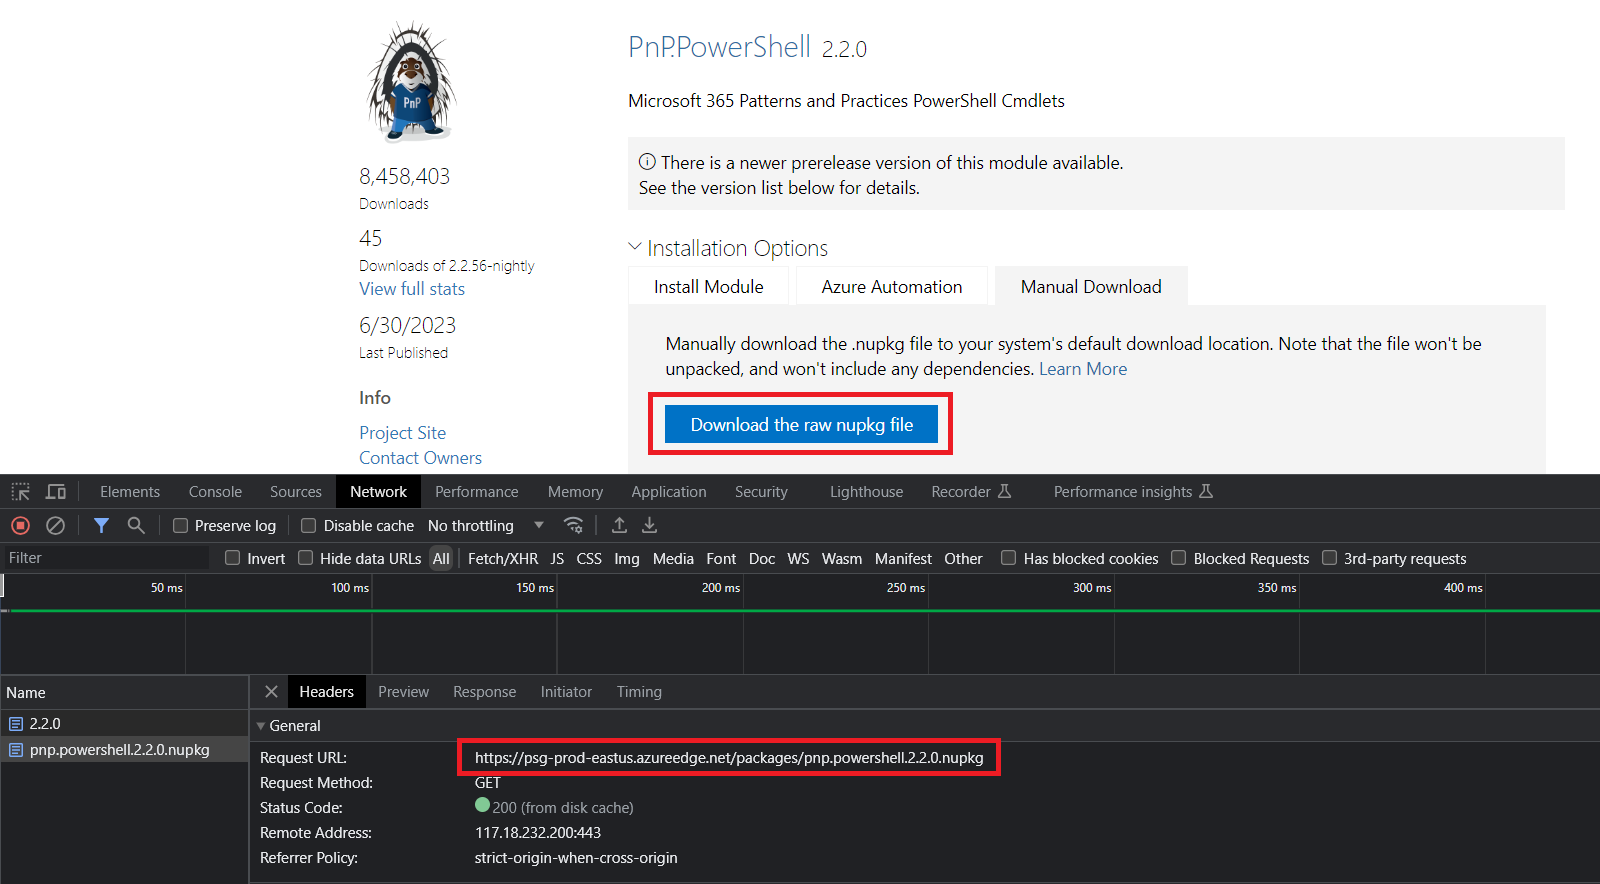Switch to the Console tab

tap(215, 492)
